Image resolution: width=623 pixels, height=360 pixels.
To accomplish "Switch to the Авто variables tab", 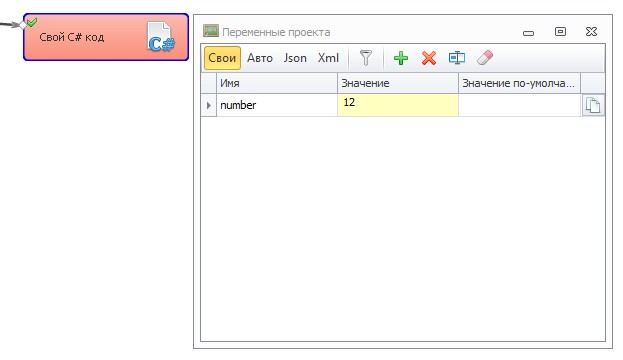I will point(260,58).
